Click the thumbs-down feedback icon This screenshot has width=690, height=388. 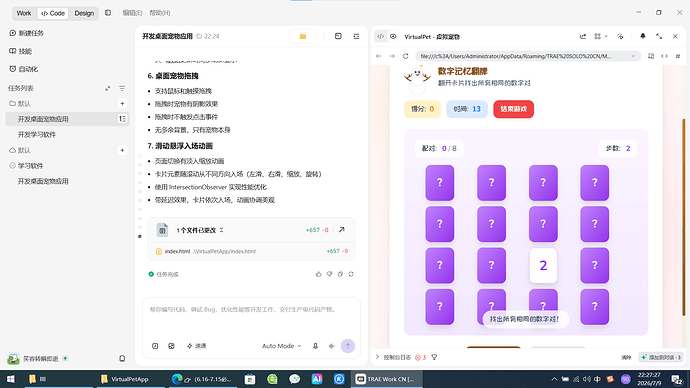[329, 274]
